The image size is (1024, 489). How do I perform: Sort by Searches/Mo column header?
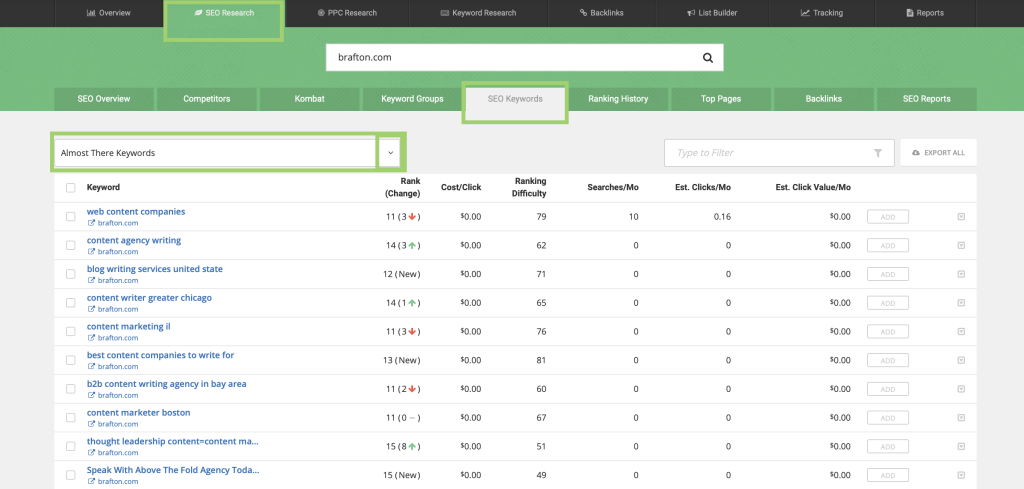pyautogui.click(x=613, y=187)
